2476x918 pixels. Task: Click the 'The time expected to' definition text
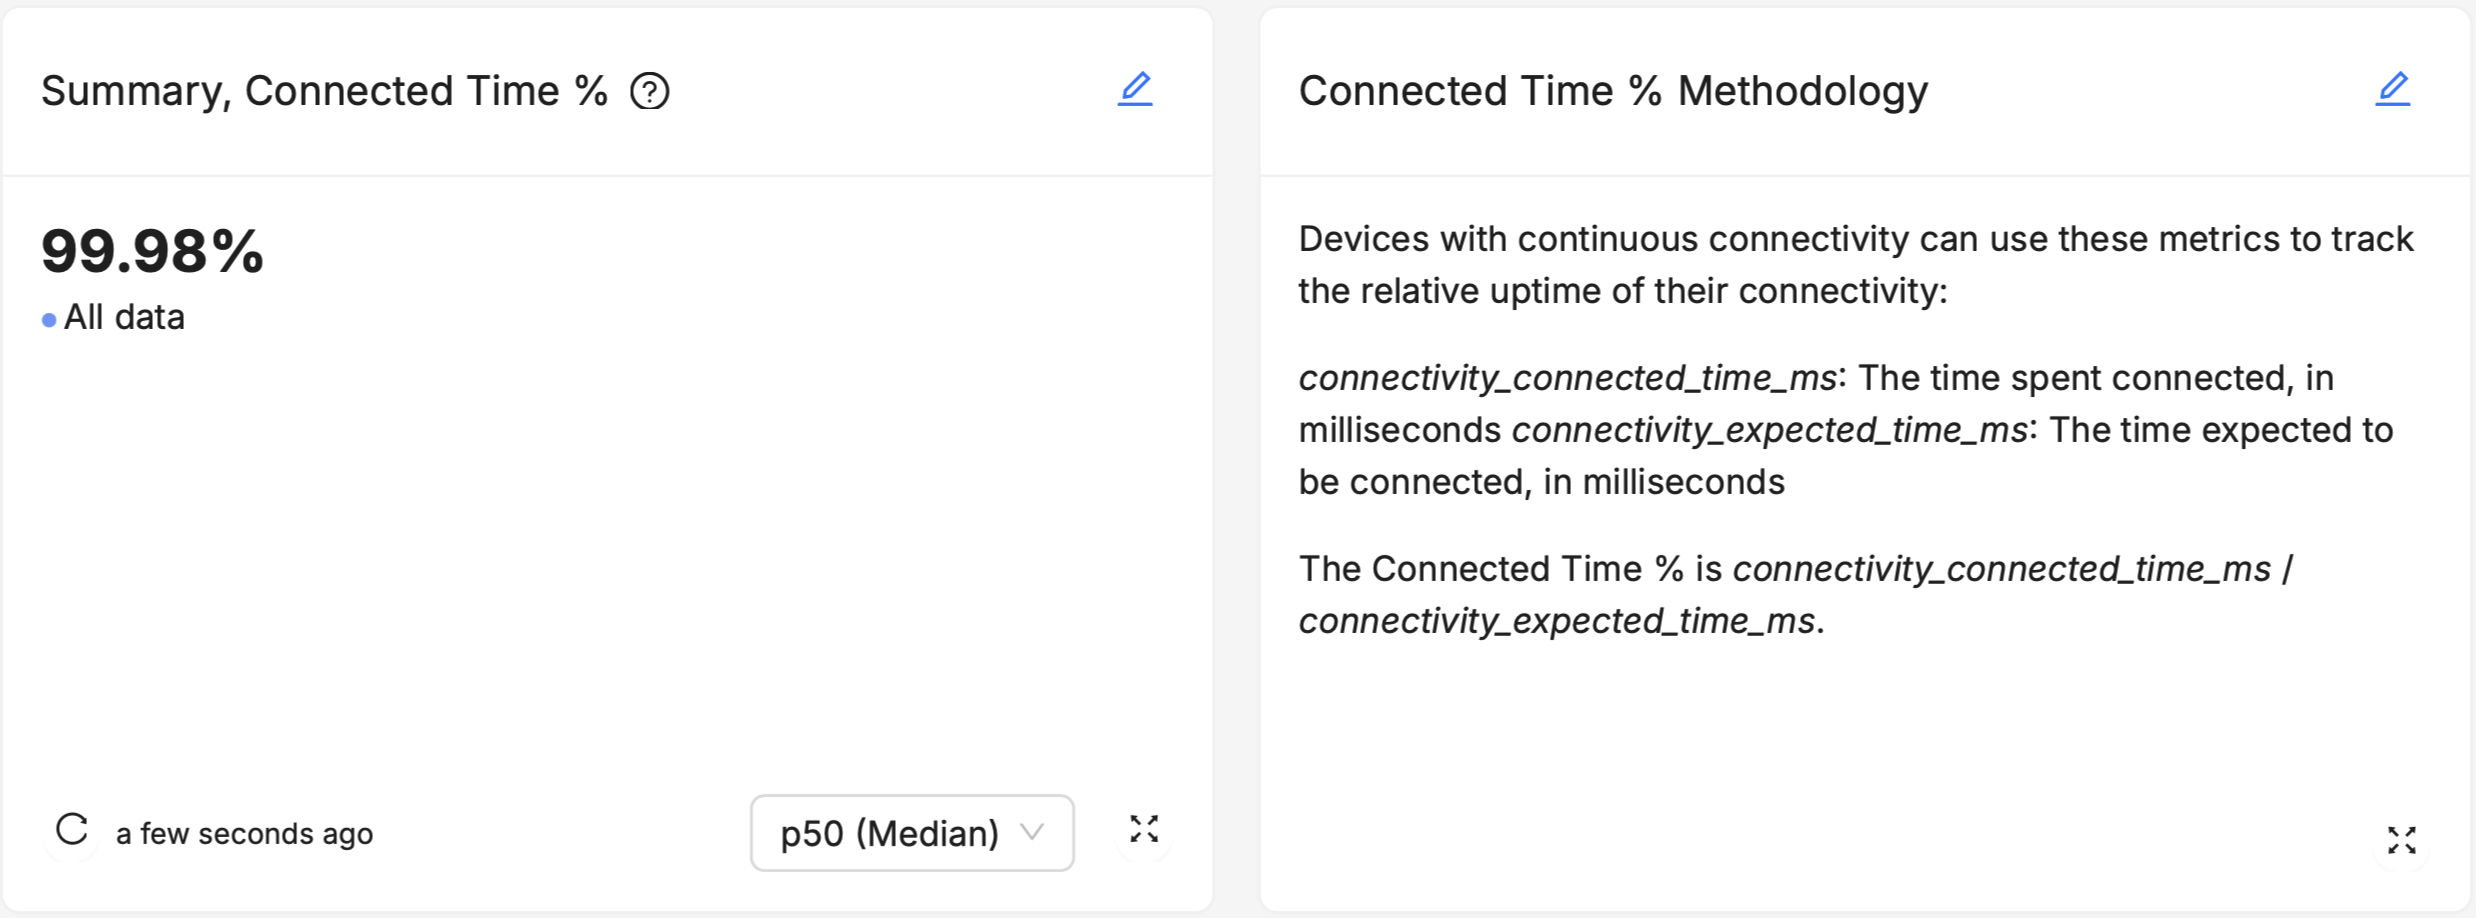tap(2220, 430)
